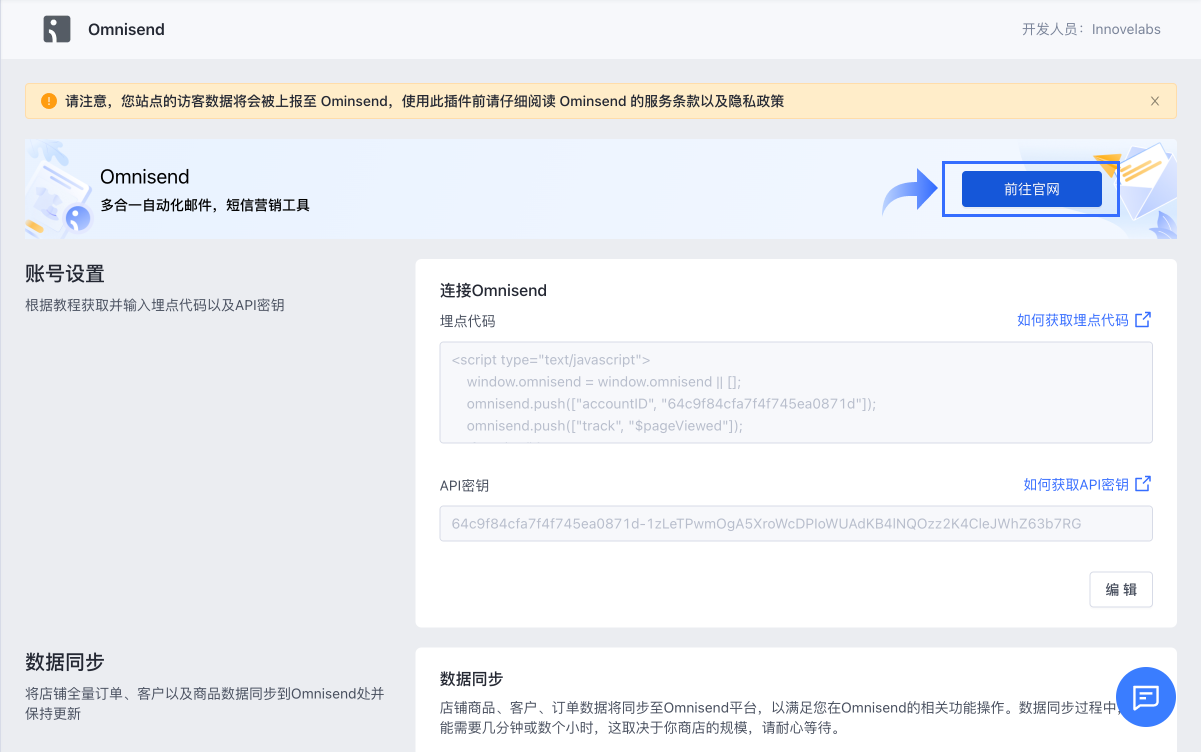Click the 多合一自动化邮件，短信营销工具 tagline

[x=205, y=205]
